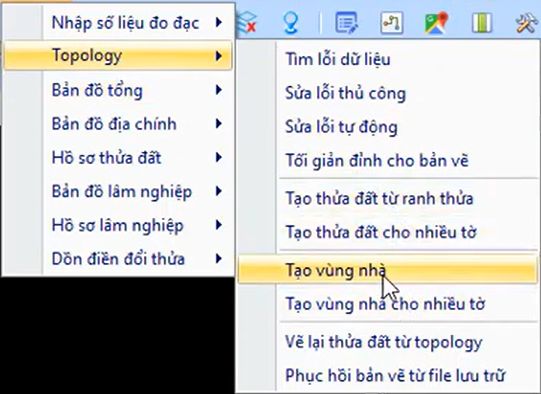This screenshot has height=394, width=541.
Task: Click the node path diagram icon
Action: click(392, 23)
